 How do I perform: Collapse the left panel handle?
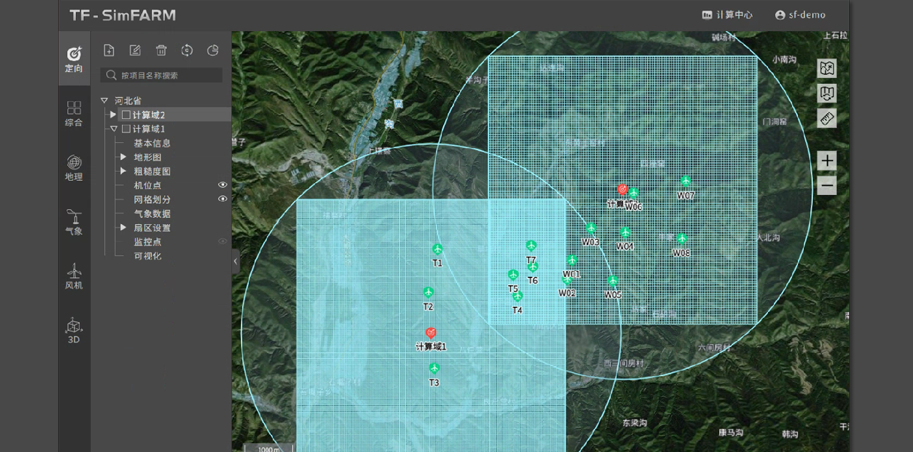pos(235,262)
